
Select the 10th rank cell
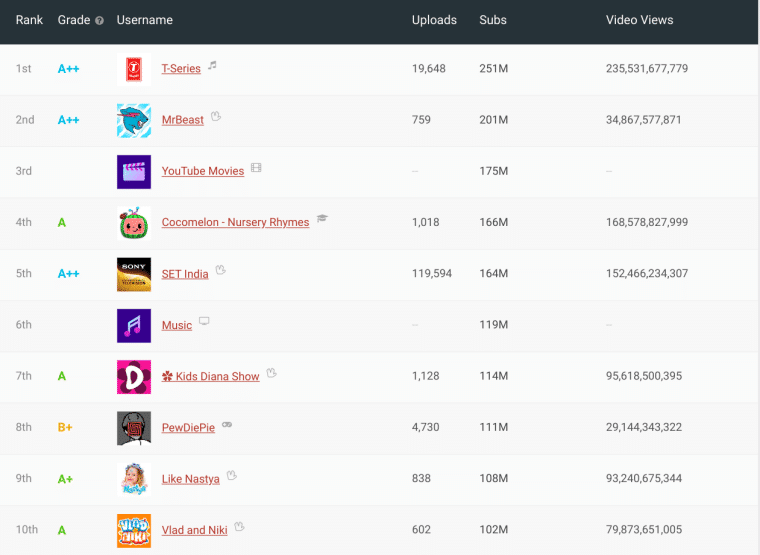[x=27, y=530]
